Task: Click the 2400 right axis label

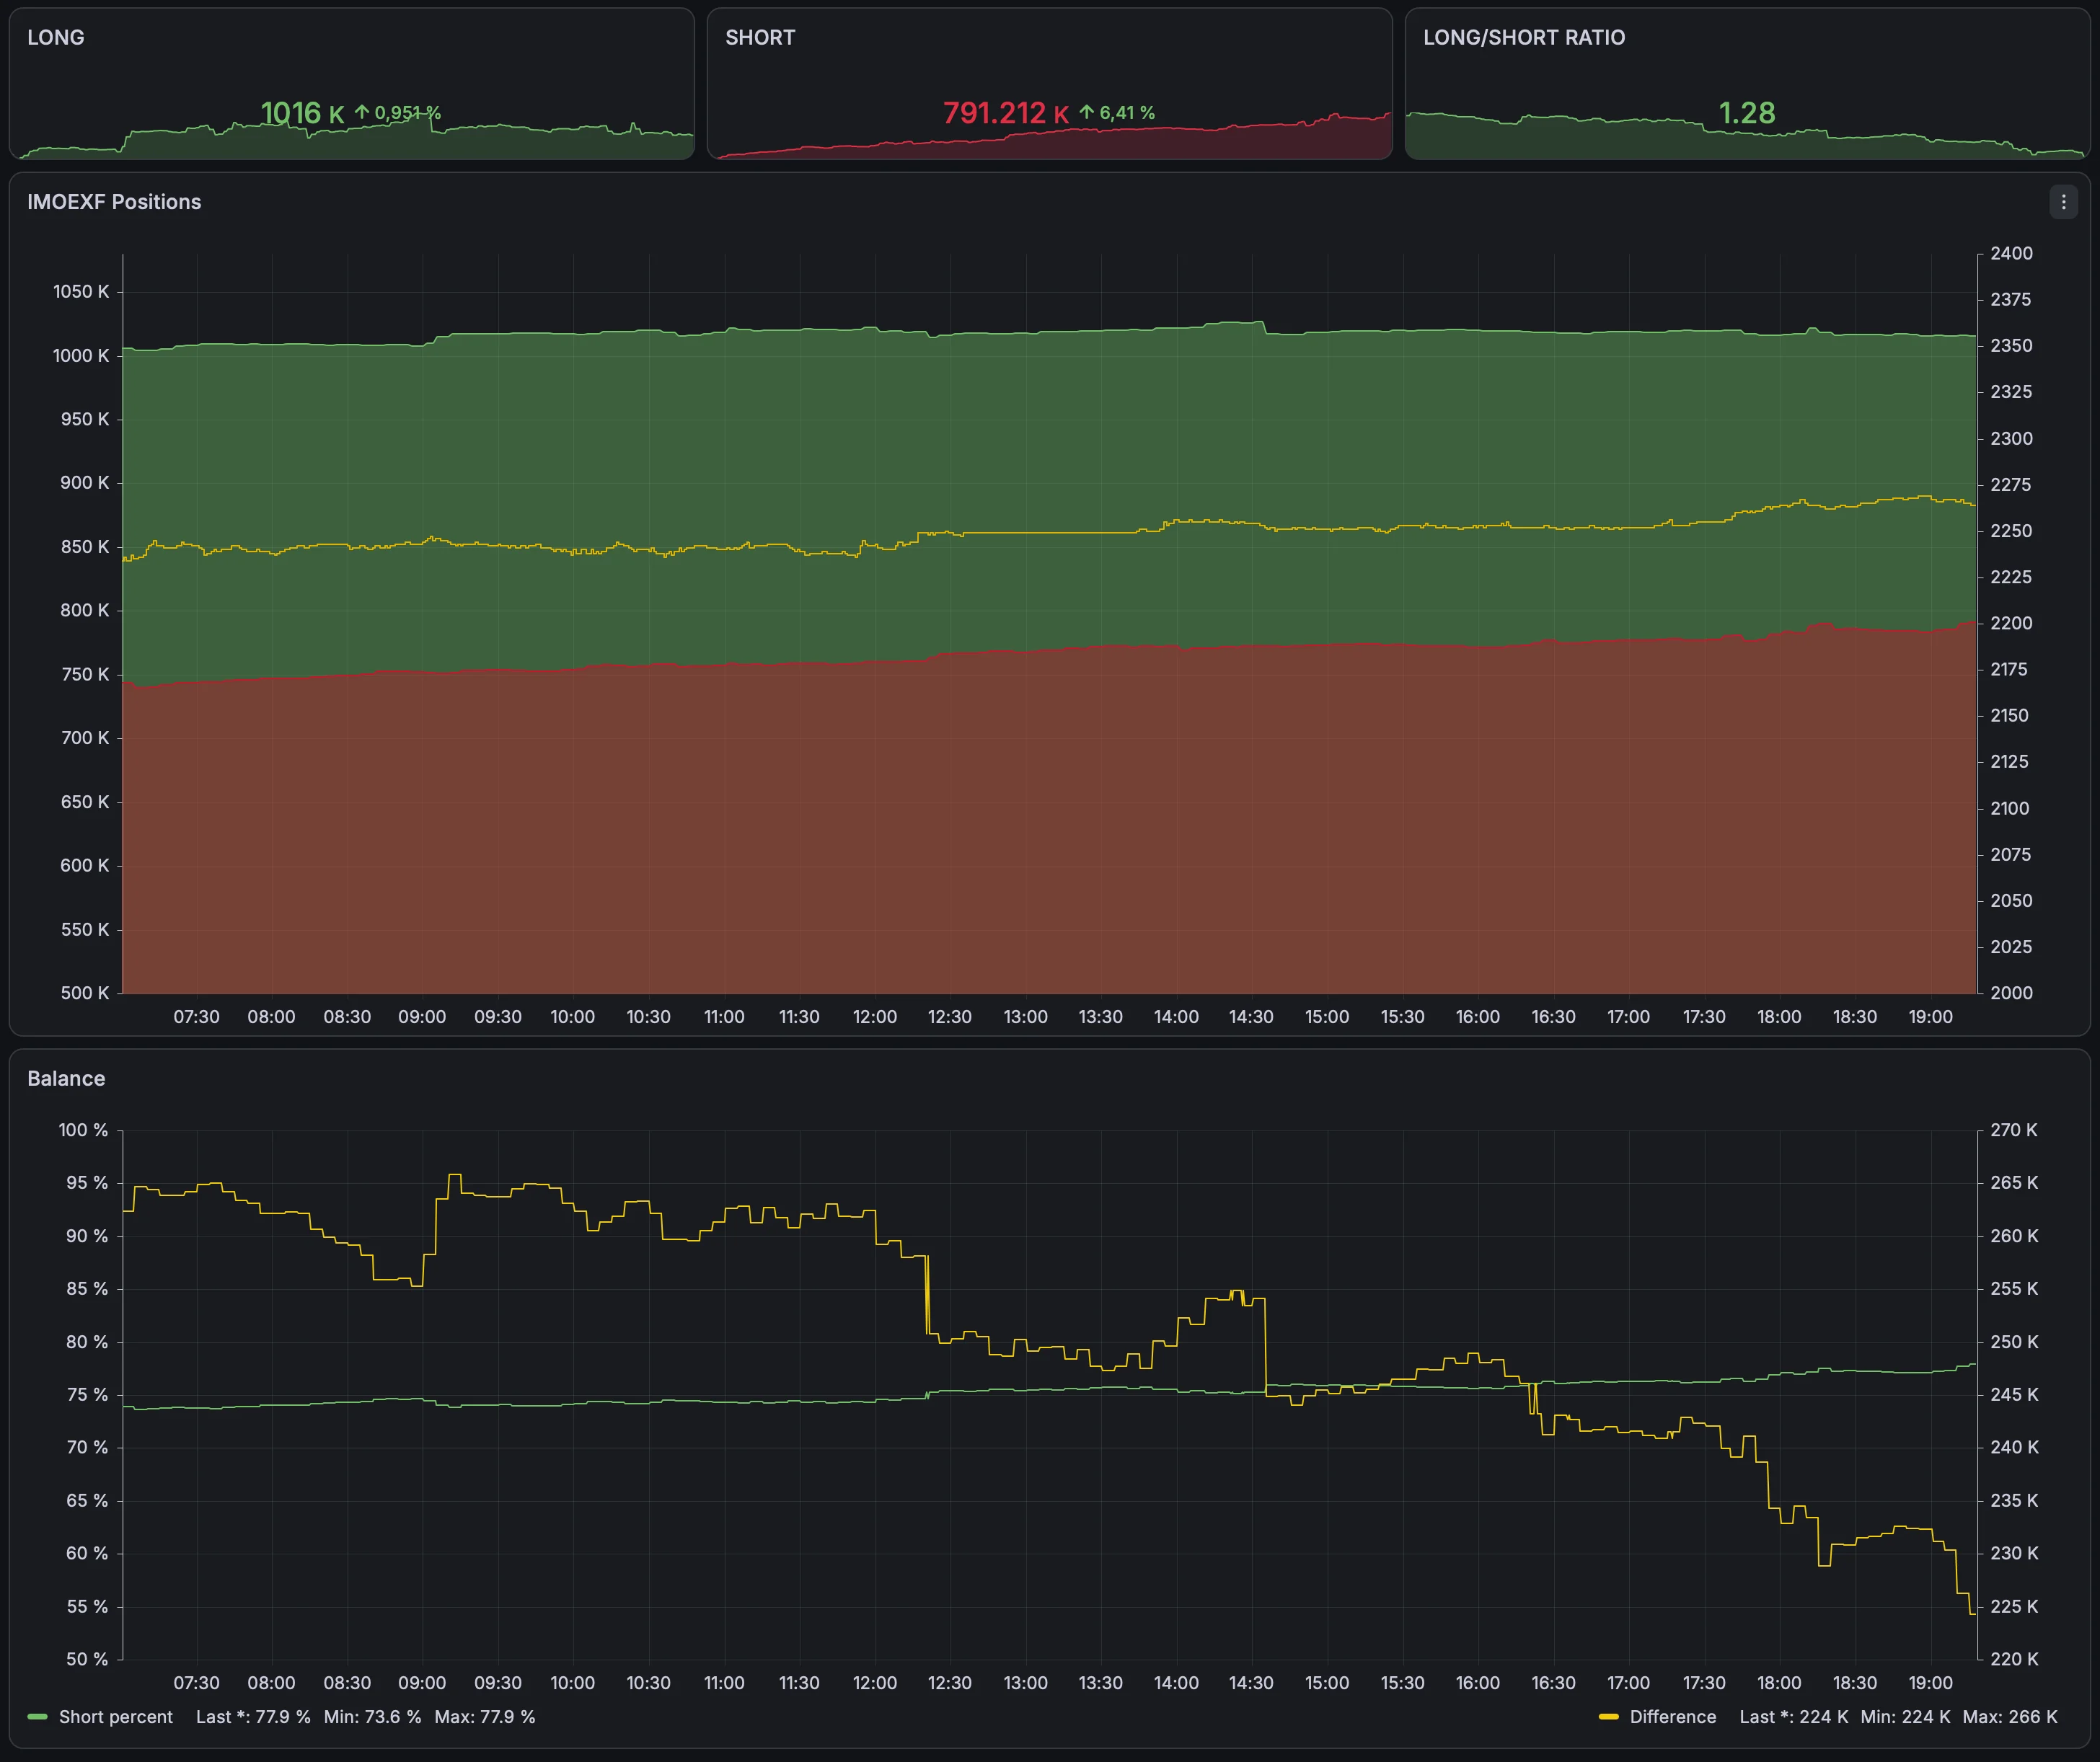Action: click(2011, 254)
